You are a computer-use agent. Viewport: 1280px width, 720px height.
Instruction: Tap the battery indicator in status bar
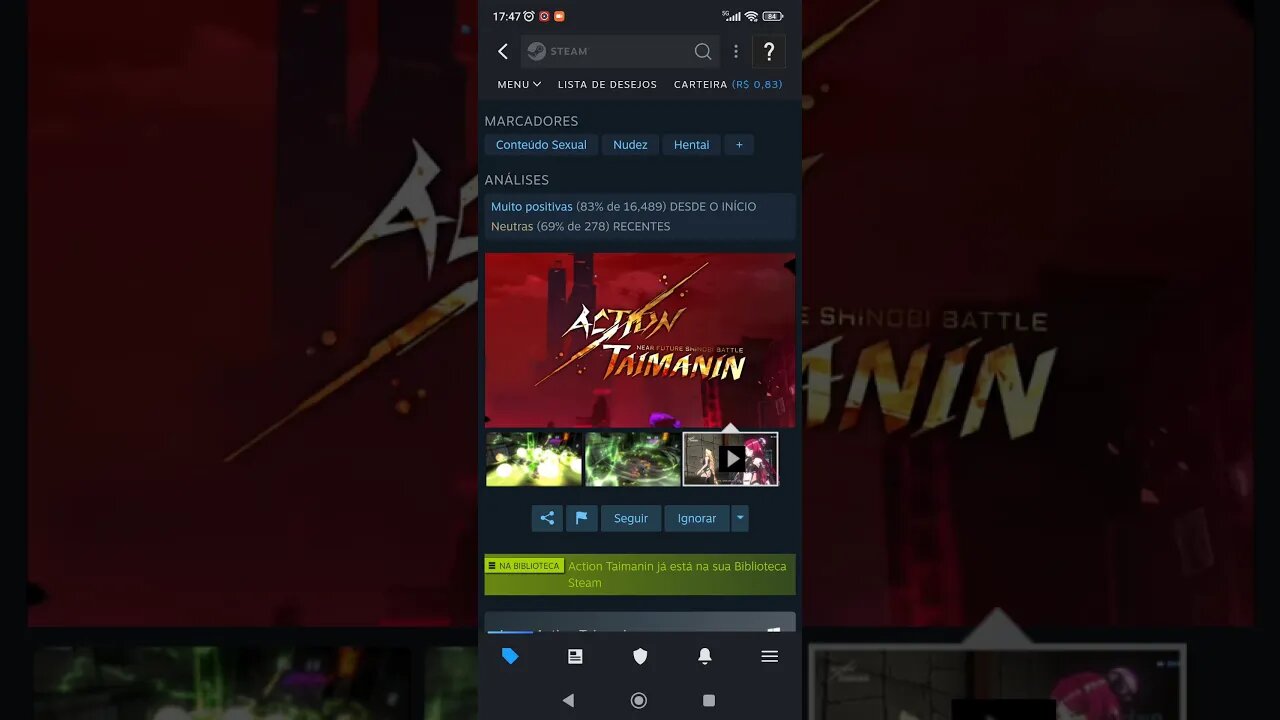click(773, 16)
